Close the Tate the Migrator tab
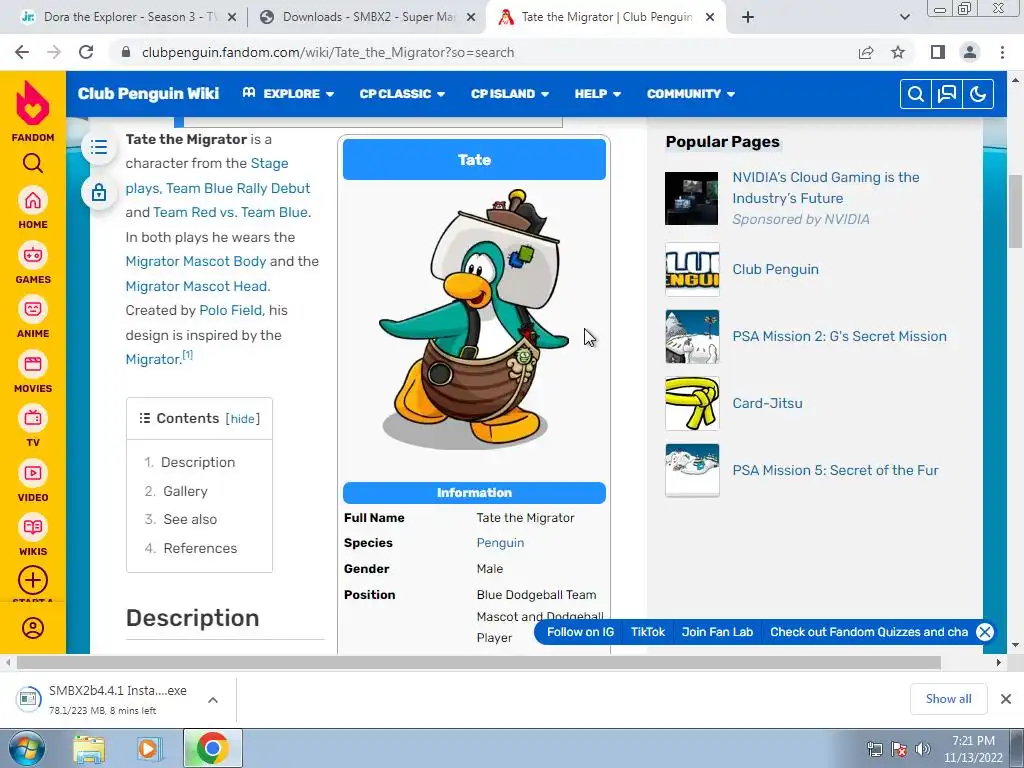The width and height of the screenshot is (1024, 768). click(710, 18)
